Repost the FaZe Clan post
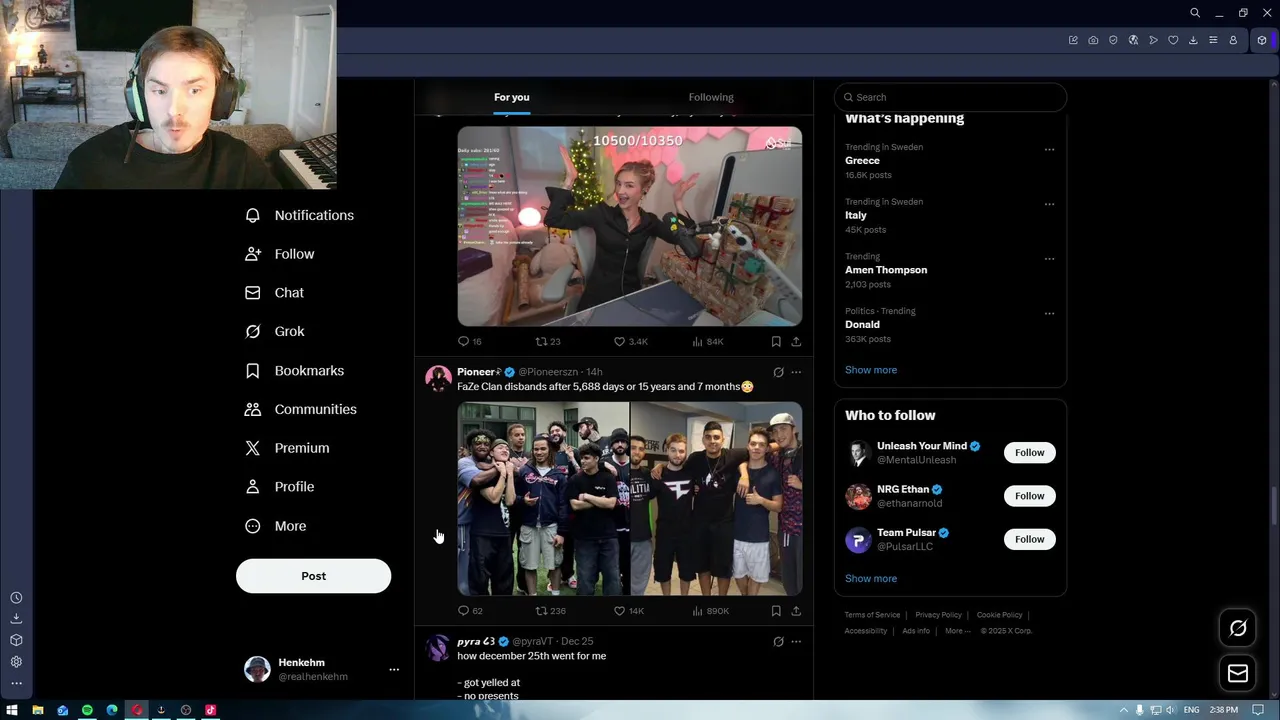The image size is (1280, 720). click(541, 611)
